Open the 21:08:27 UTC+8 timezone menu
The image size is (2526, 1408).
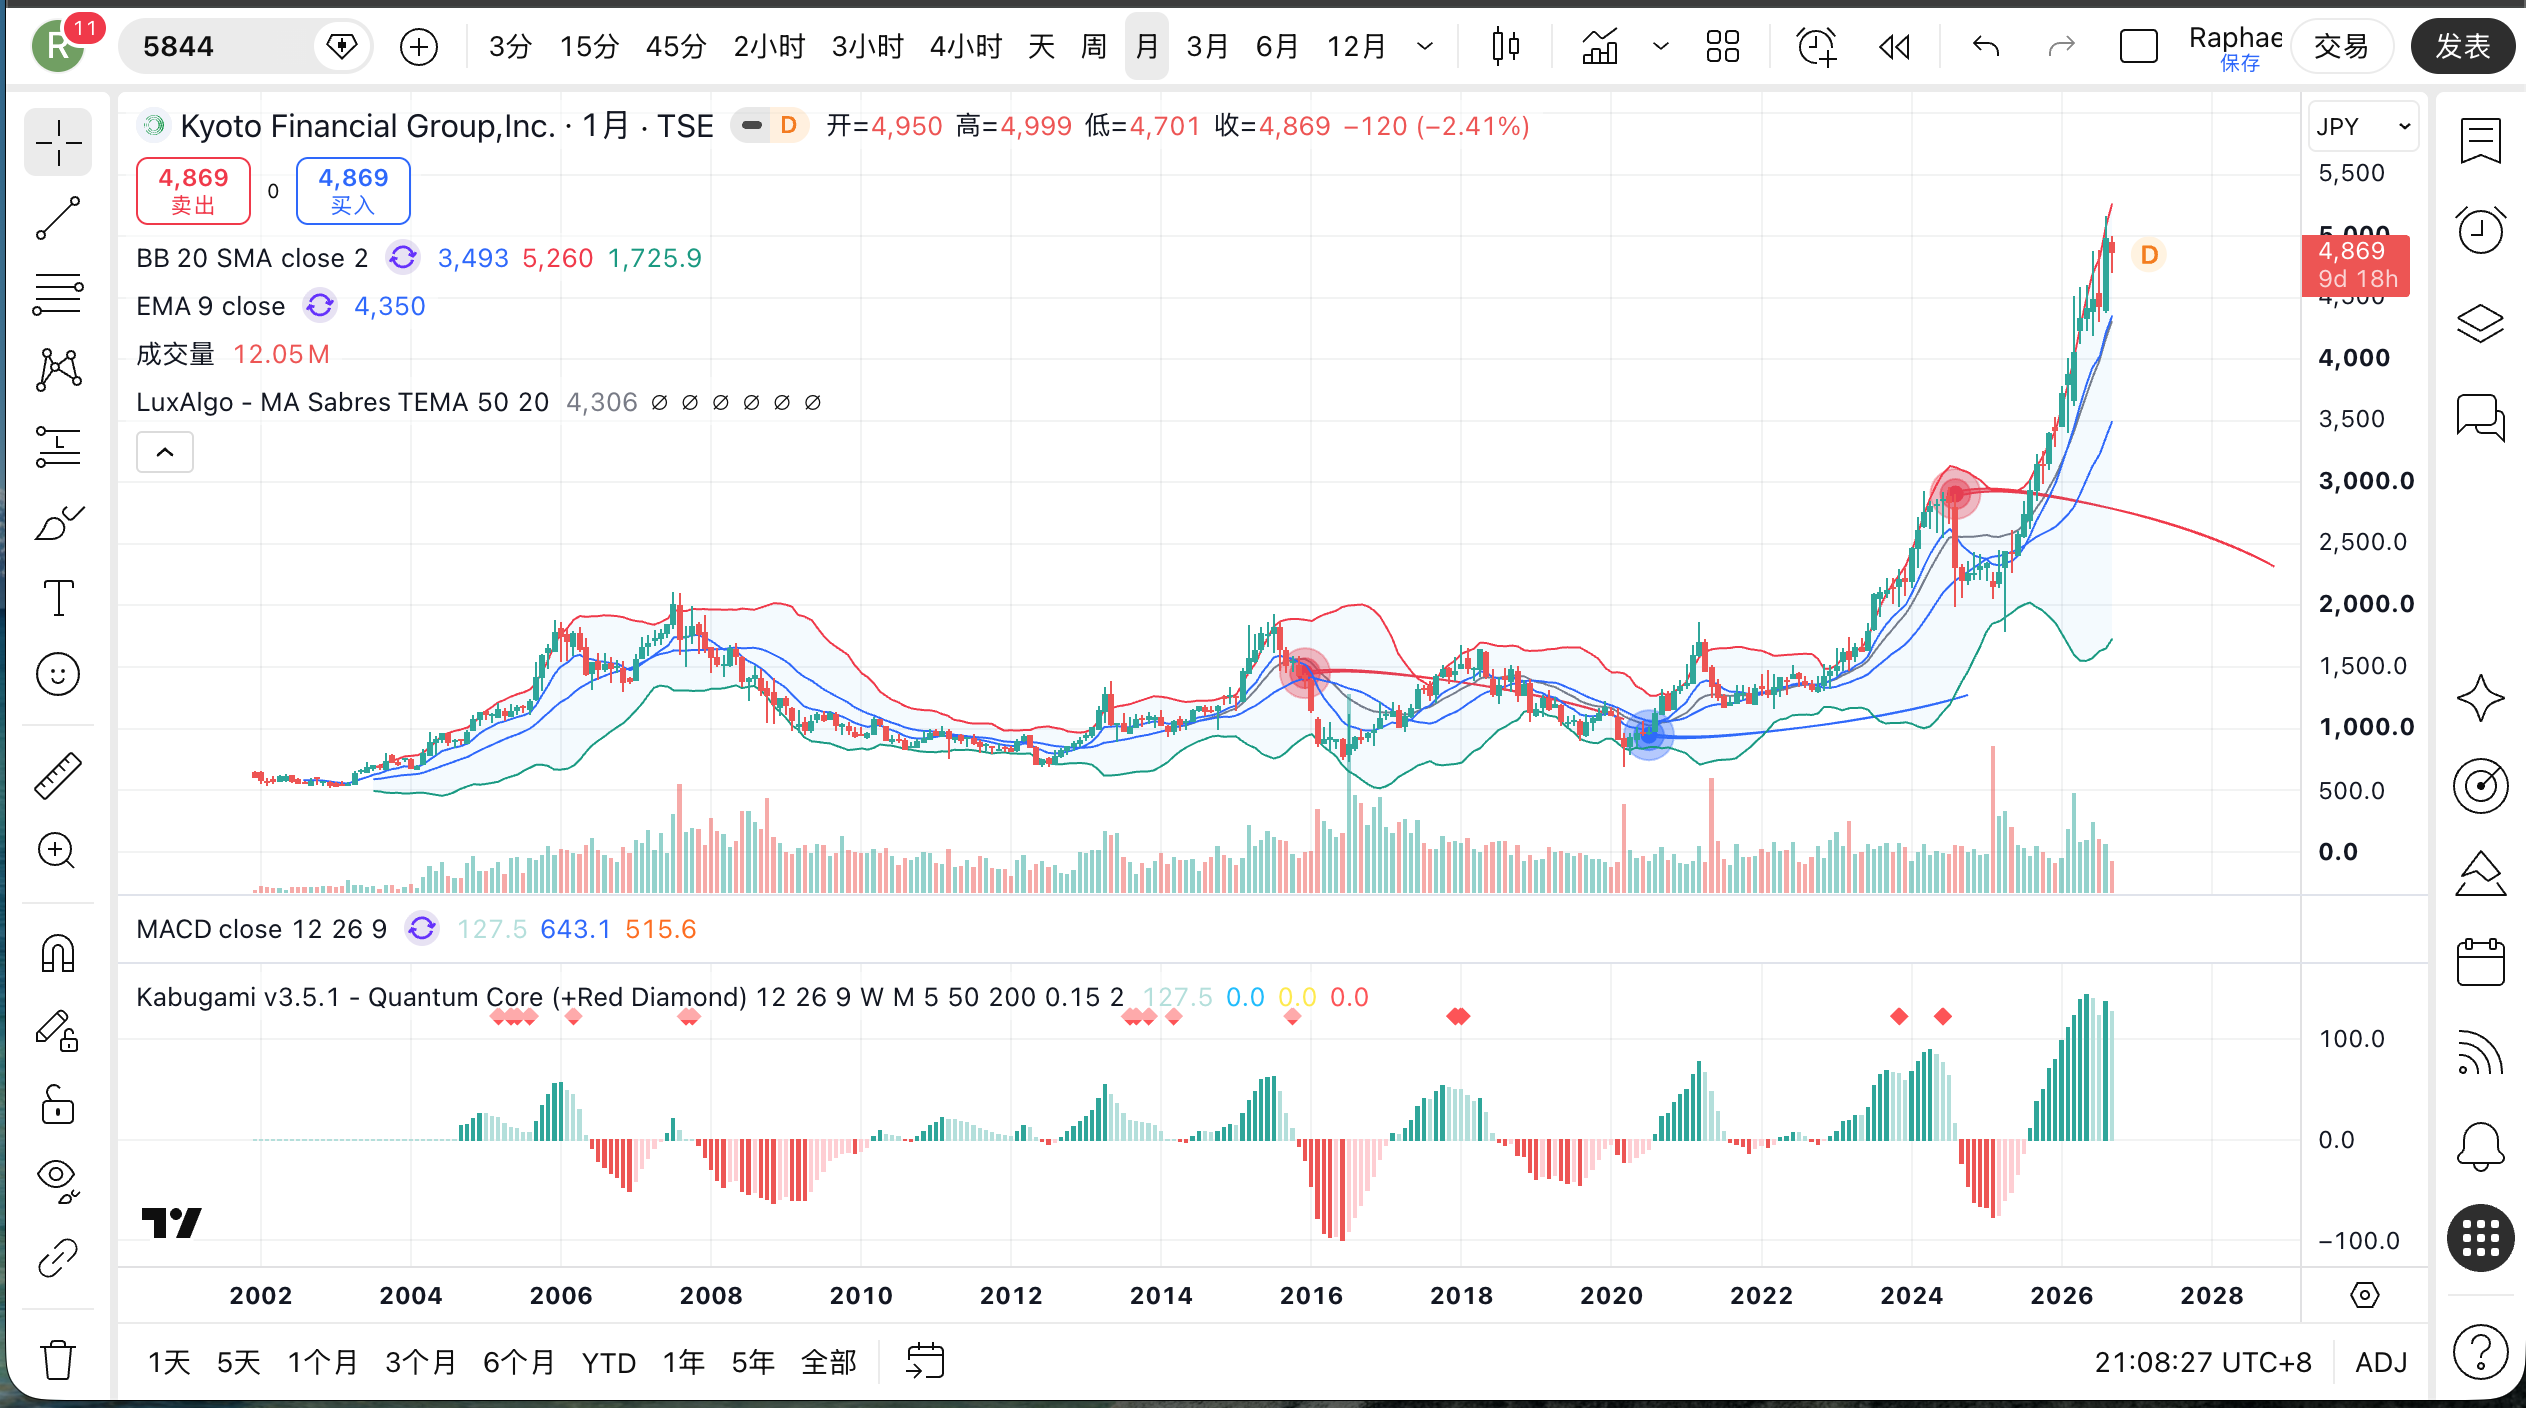pos(2203,1362)
